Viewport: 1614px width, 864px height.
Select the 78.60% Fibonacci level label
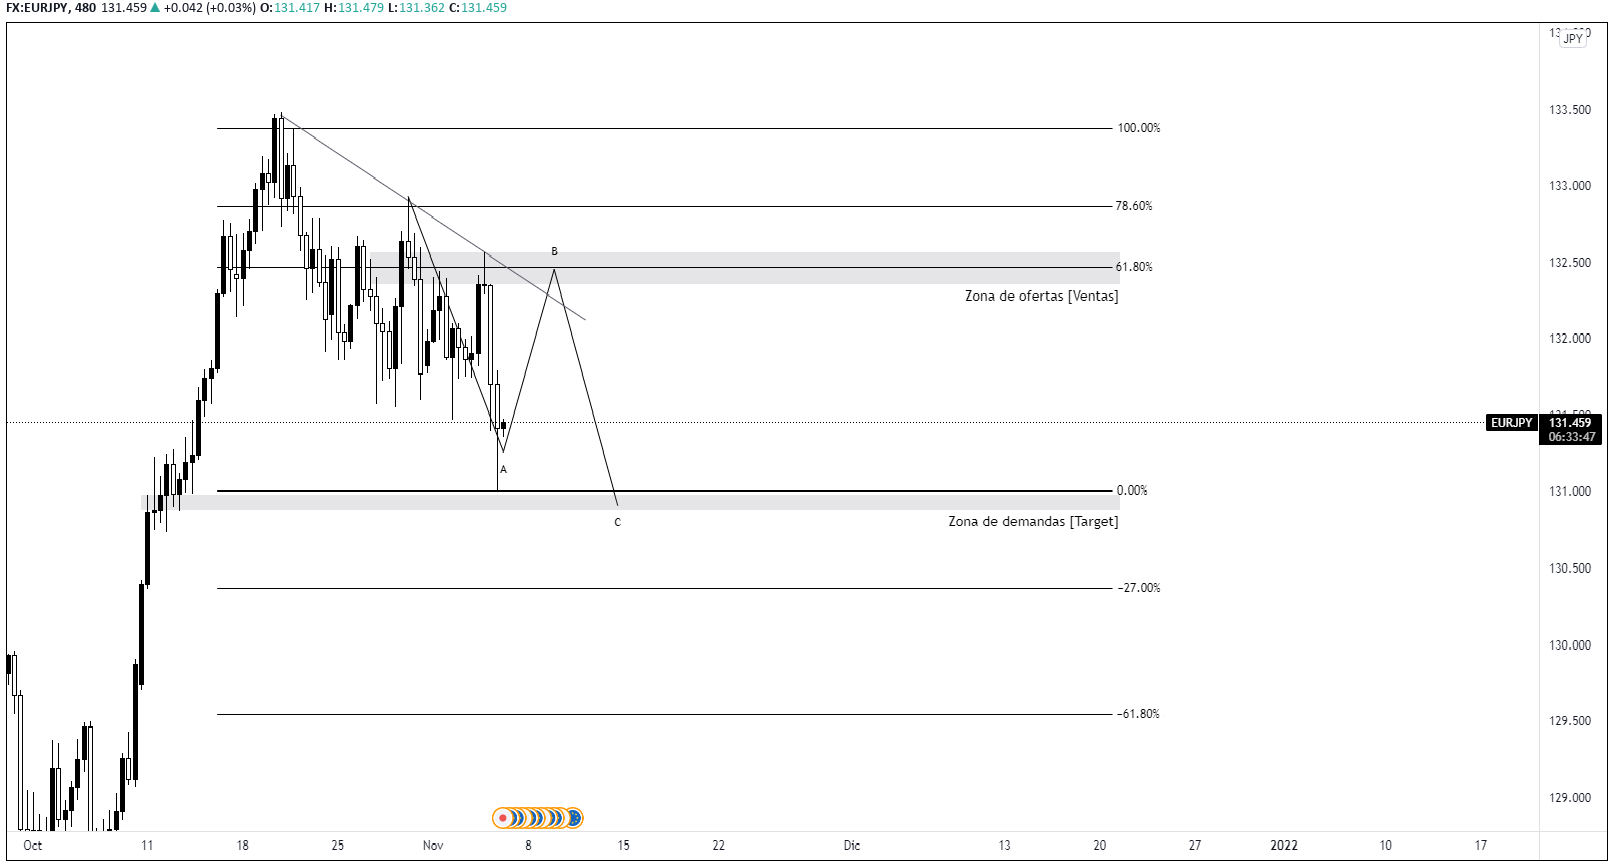point(1134,206)
